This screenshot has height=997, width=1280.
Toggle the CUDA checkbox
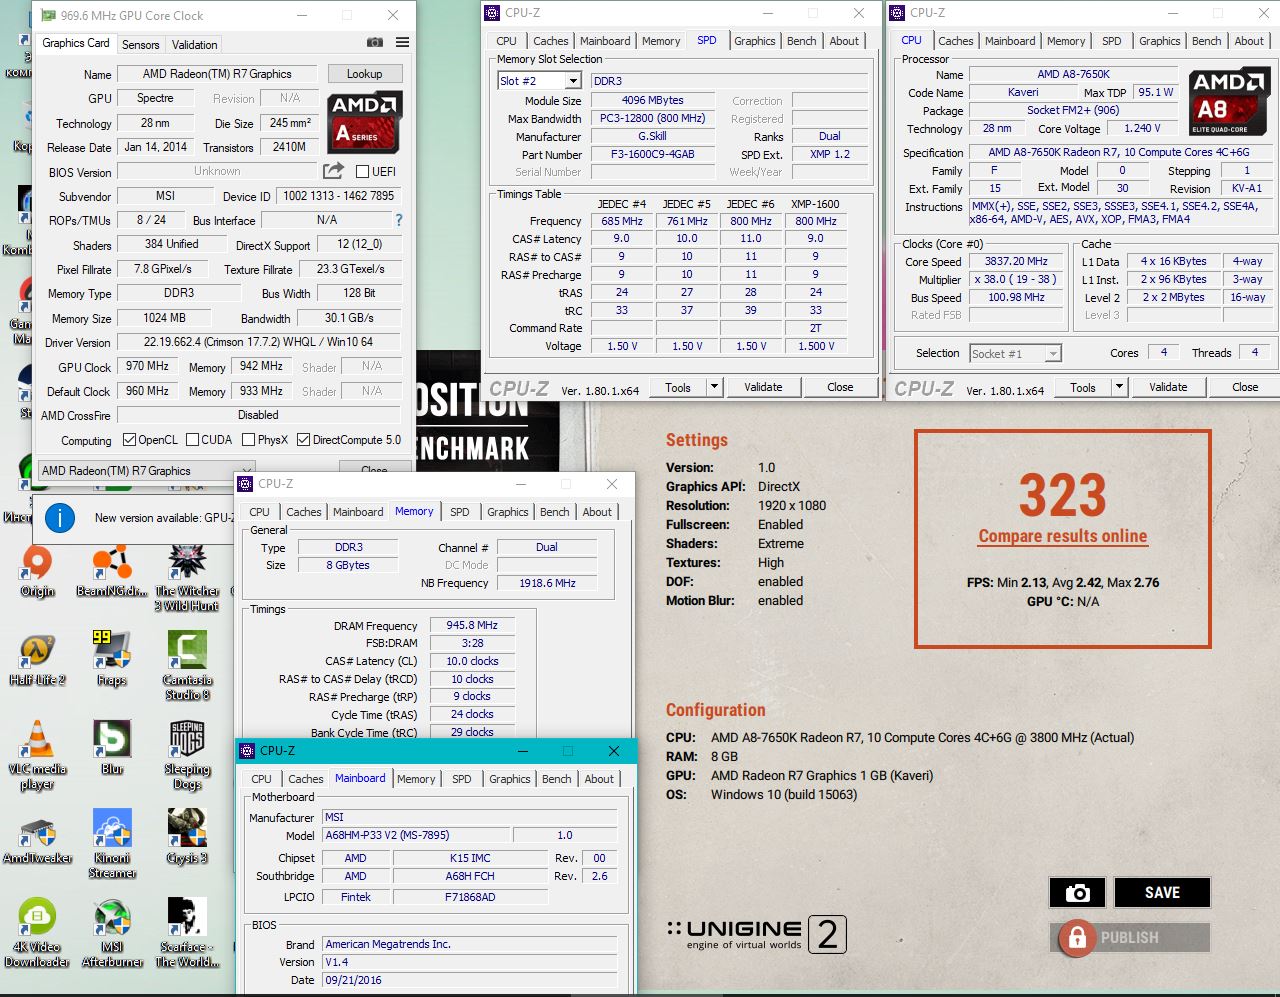coord(191,440)
